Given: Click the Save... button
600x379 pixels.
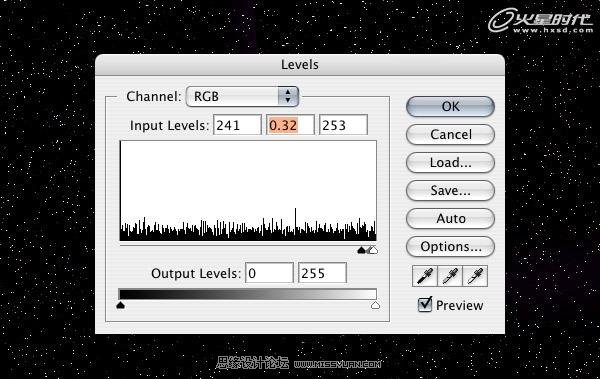Looking at the screenshot, I should point(450,190).
